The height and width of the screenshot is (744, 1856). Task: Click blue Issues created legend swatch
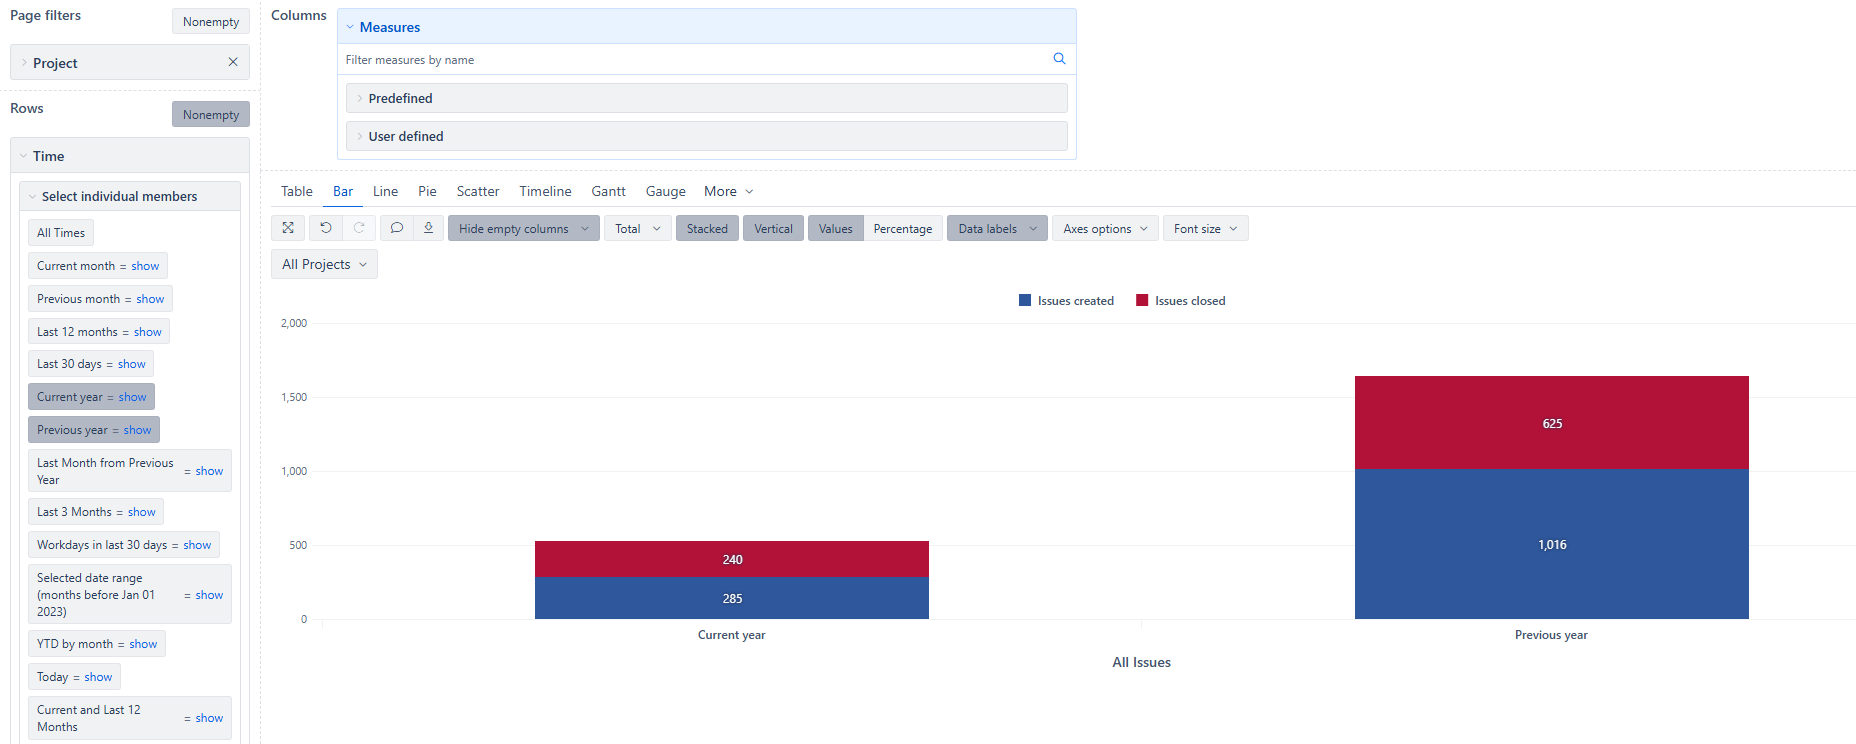coord(1025,300)
